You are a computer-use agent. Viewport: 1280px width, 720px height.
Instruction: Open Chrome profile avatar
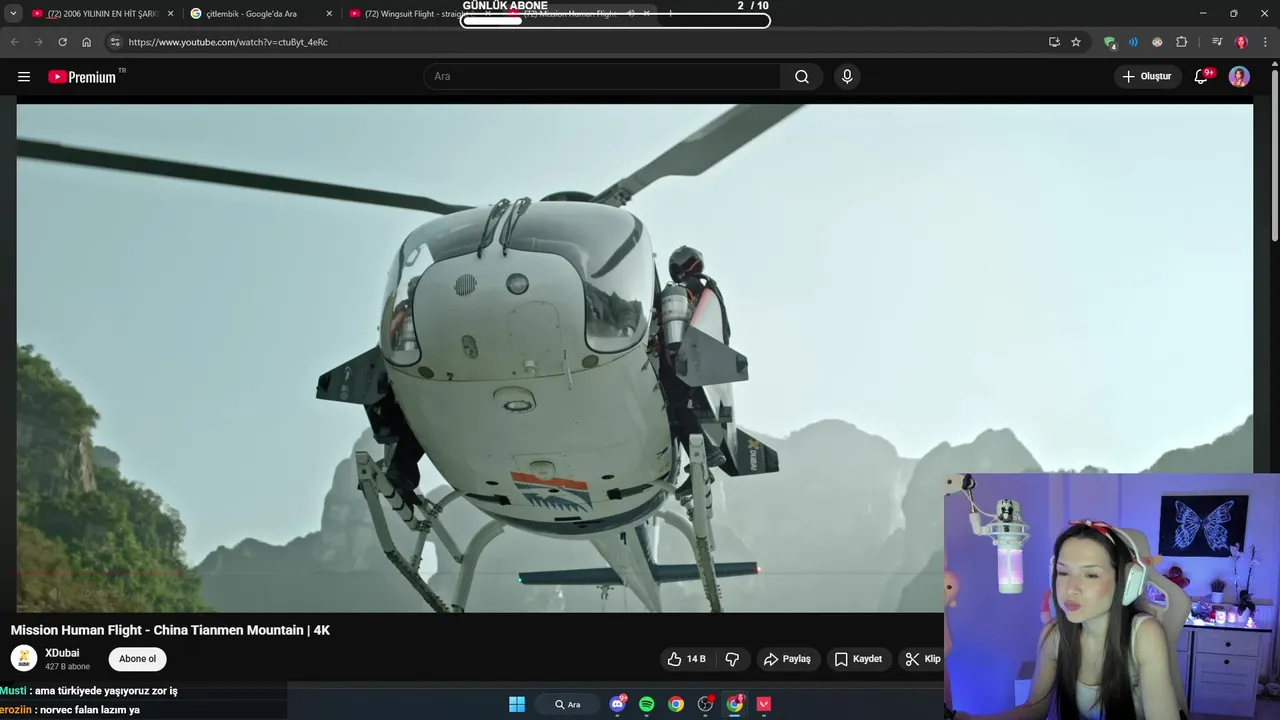tap(1241, 42)
